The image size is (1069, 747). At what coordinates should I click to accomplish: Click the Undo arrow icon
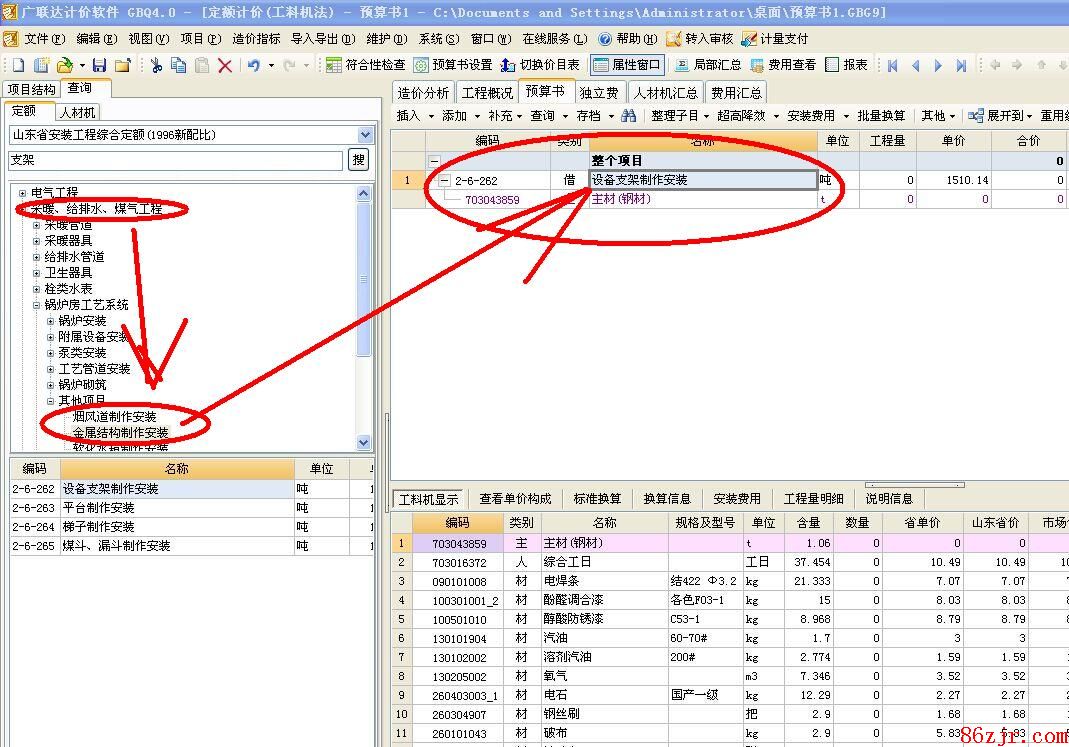pyautogui.click(x=253, y=65)
